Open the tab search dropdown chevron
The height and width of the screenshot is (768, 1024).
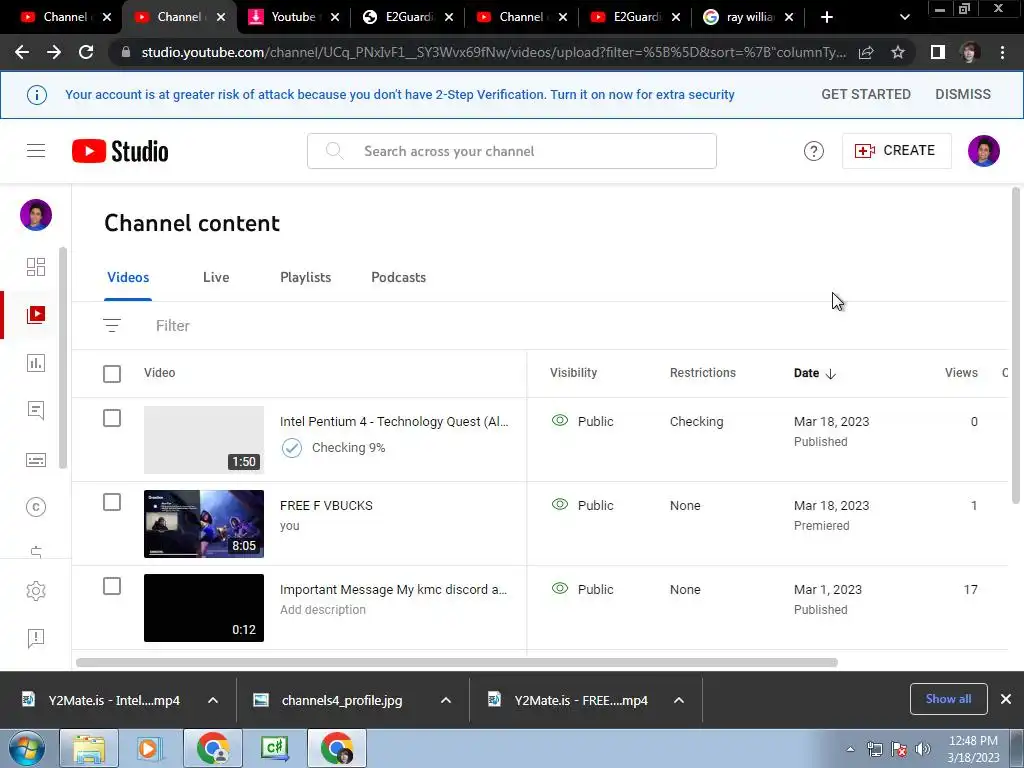click(904, 17)
